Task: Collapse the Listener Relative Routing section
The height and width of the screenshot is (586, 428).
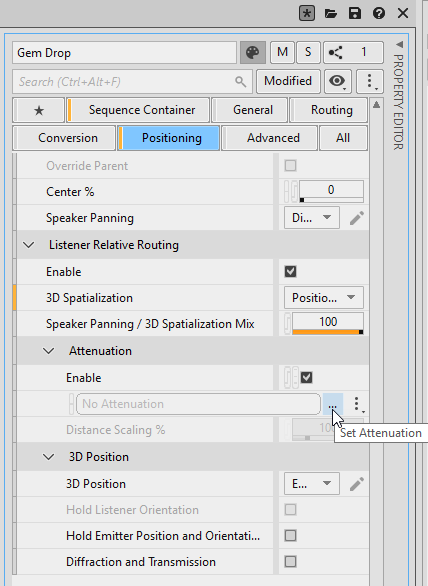Action: (x=29, y=245)
